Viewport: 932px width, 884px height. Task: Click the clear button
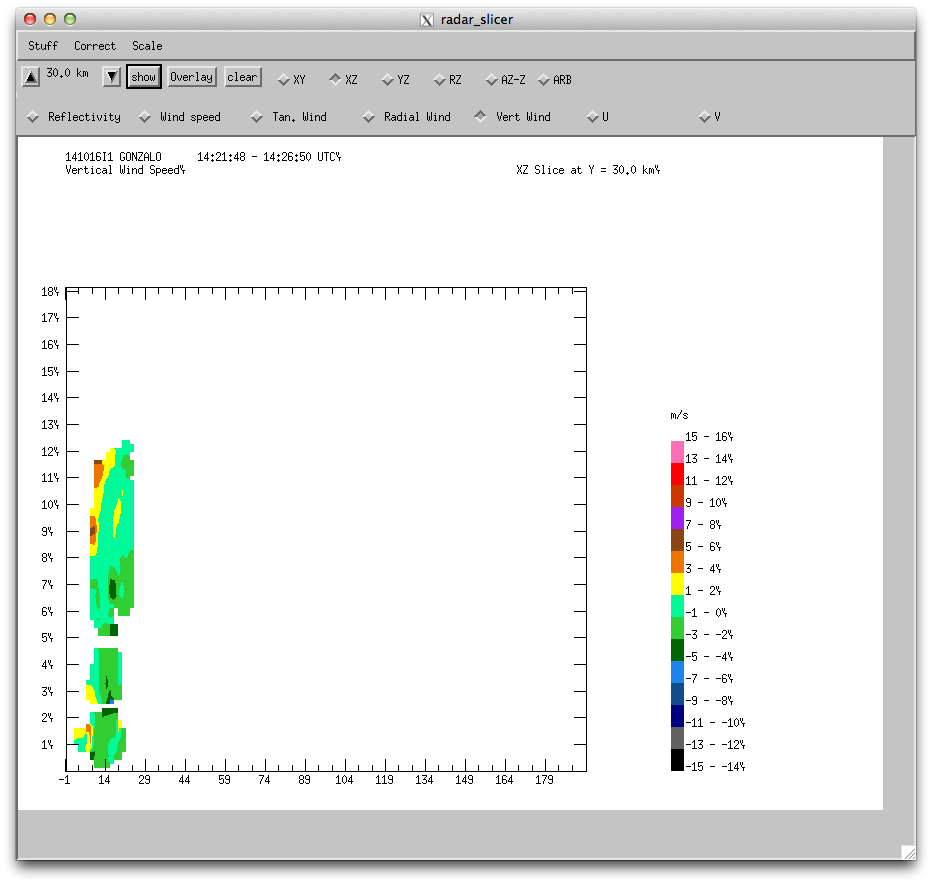pyautogui.click(x=243, y=77)
